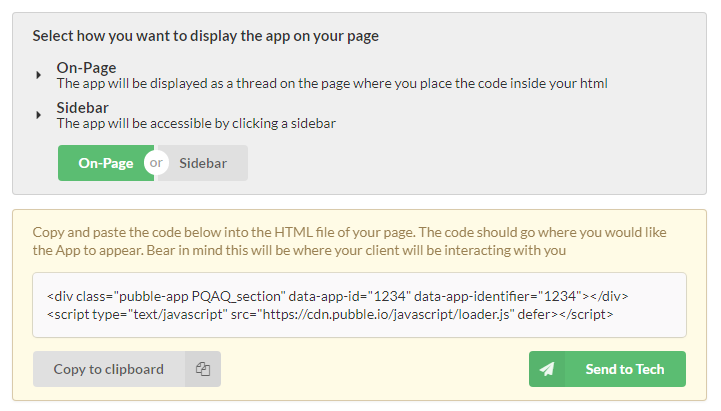
Task: Expand the arrow next to Sidebar heading
Action: click(x=39, y=115)
